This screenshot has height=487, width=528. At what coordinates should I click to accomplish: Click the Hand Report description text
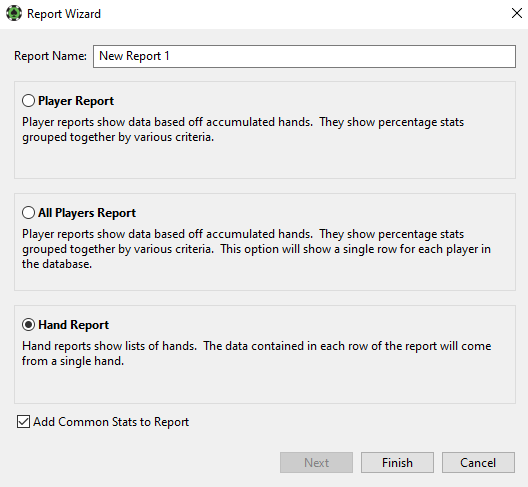[x=256, y=353]
